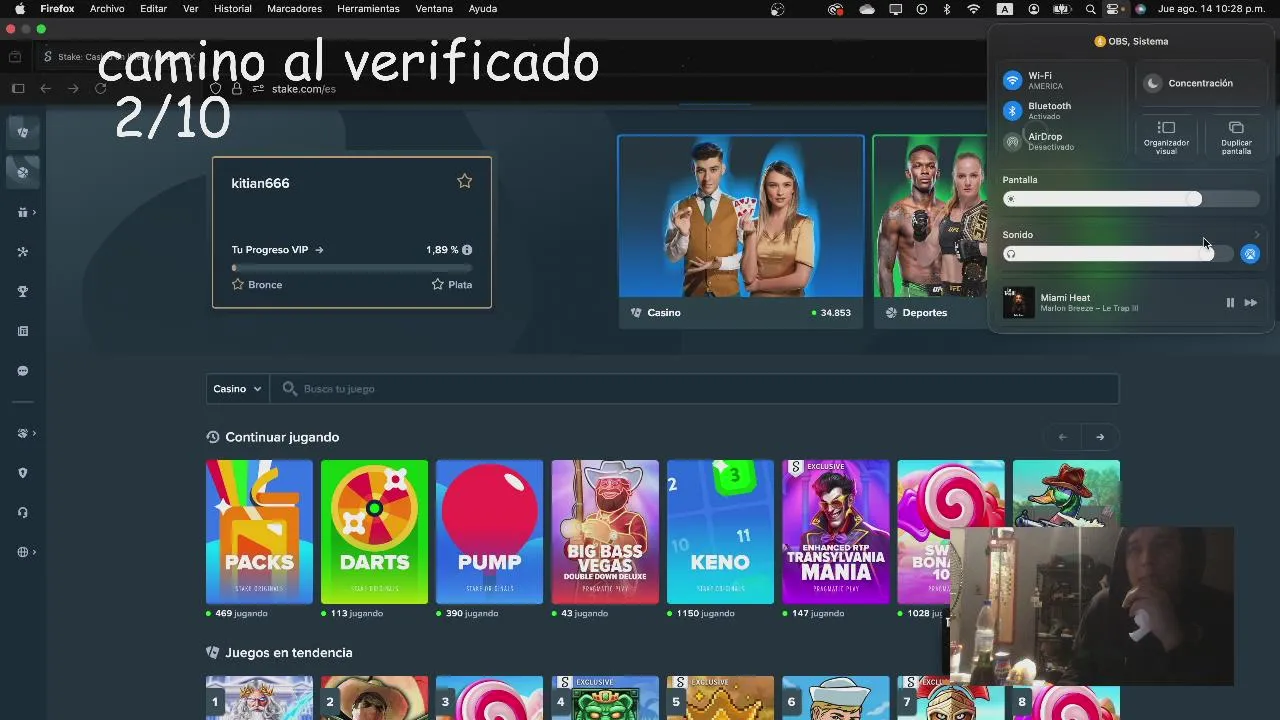
Task: Reload the stake.com page
Action: [100, 89]
